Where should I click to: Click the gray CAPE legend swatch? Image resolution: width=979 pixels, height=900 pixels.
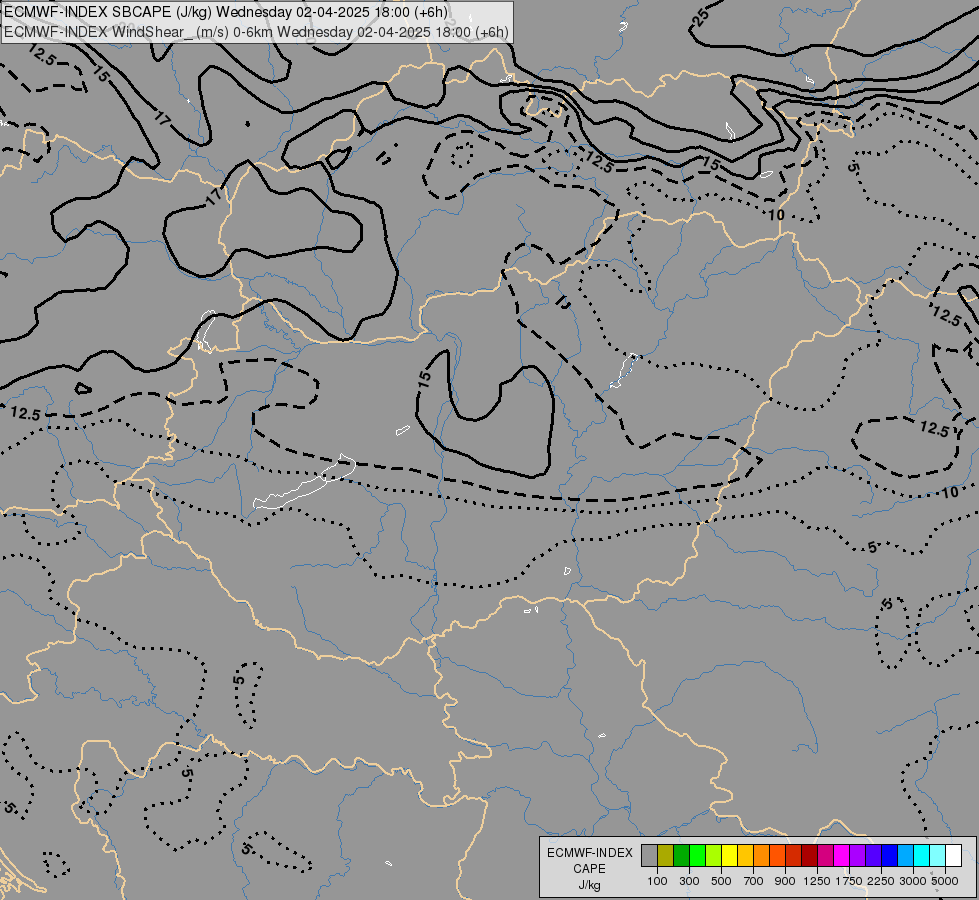(x=649, y=855)
